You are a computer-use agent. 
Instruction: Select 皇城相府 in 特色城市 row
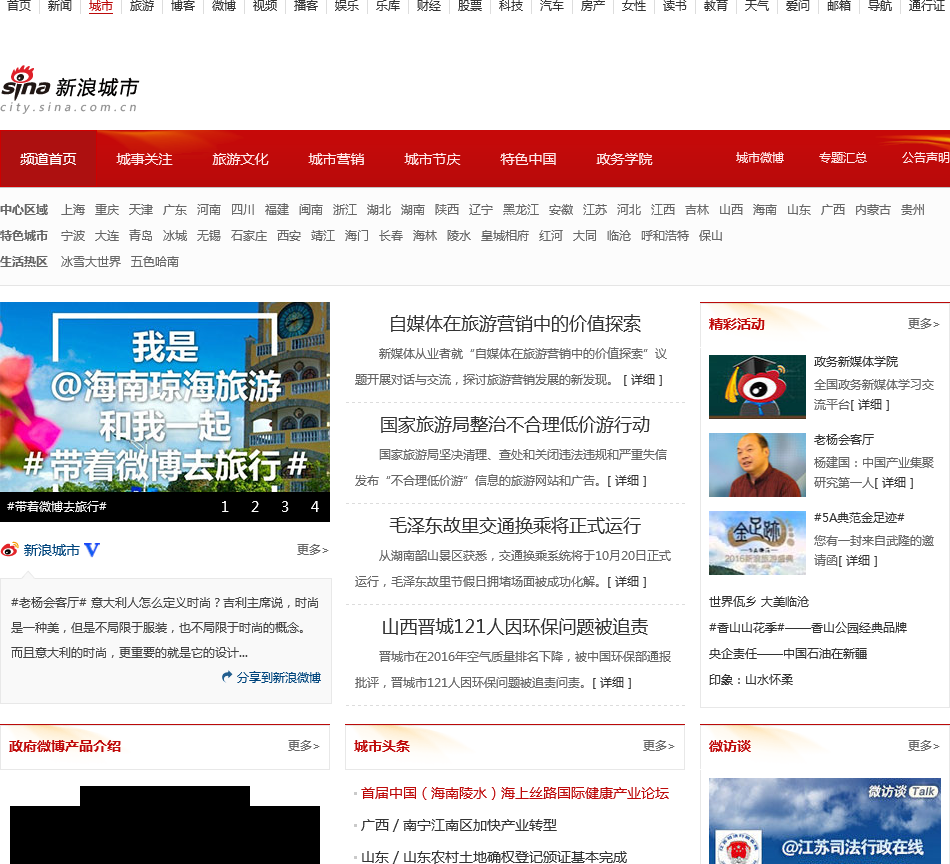(505, 236)
